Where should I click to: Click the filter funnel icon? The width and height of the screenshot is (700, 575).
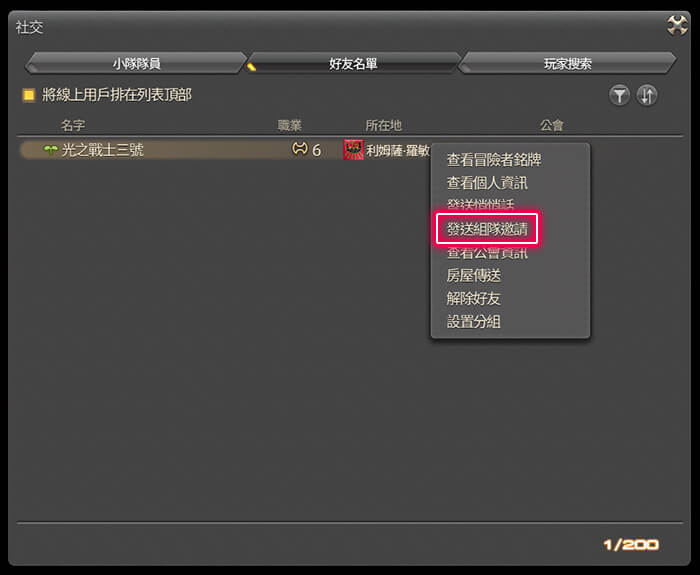click(x=619, y=95)
